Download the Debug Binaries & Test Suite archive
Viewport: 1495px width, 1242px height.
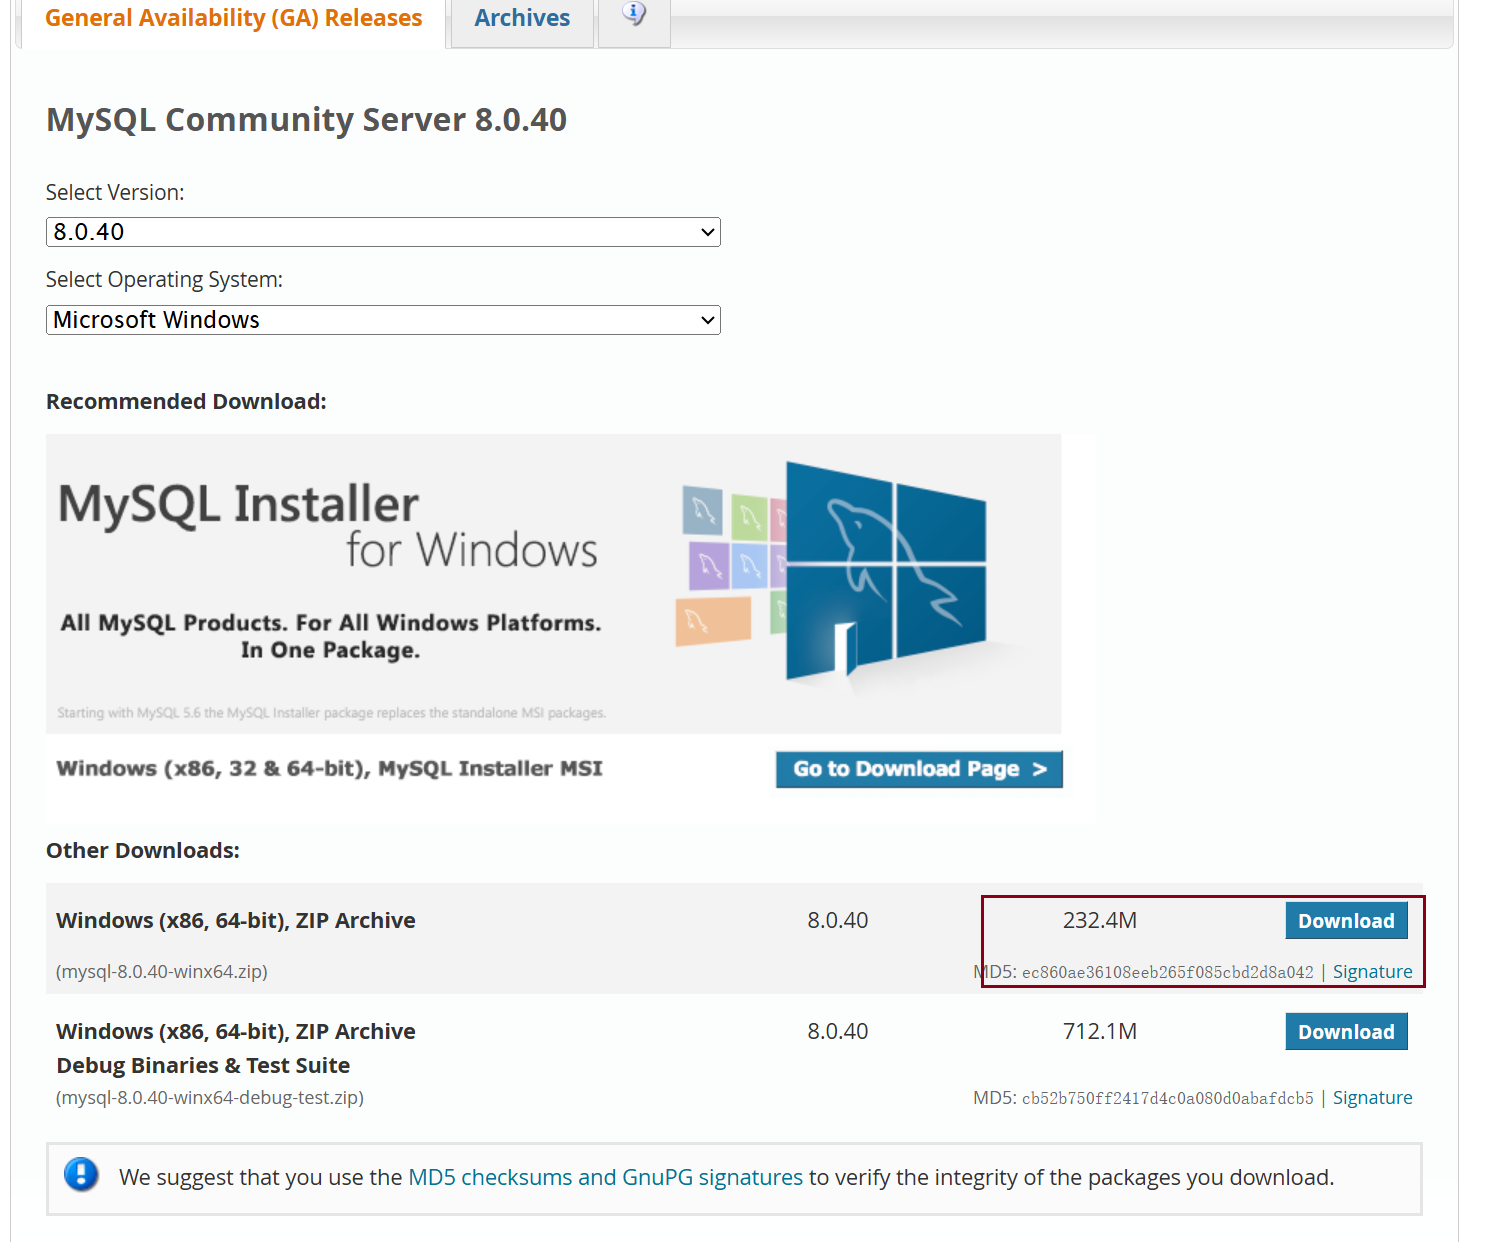point(1346,1032)
